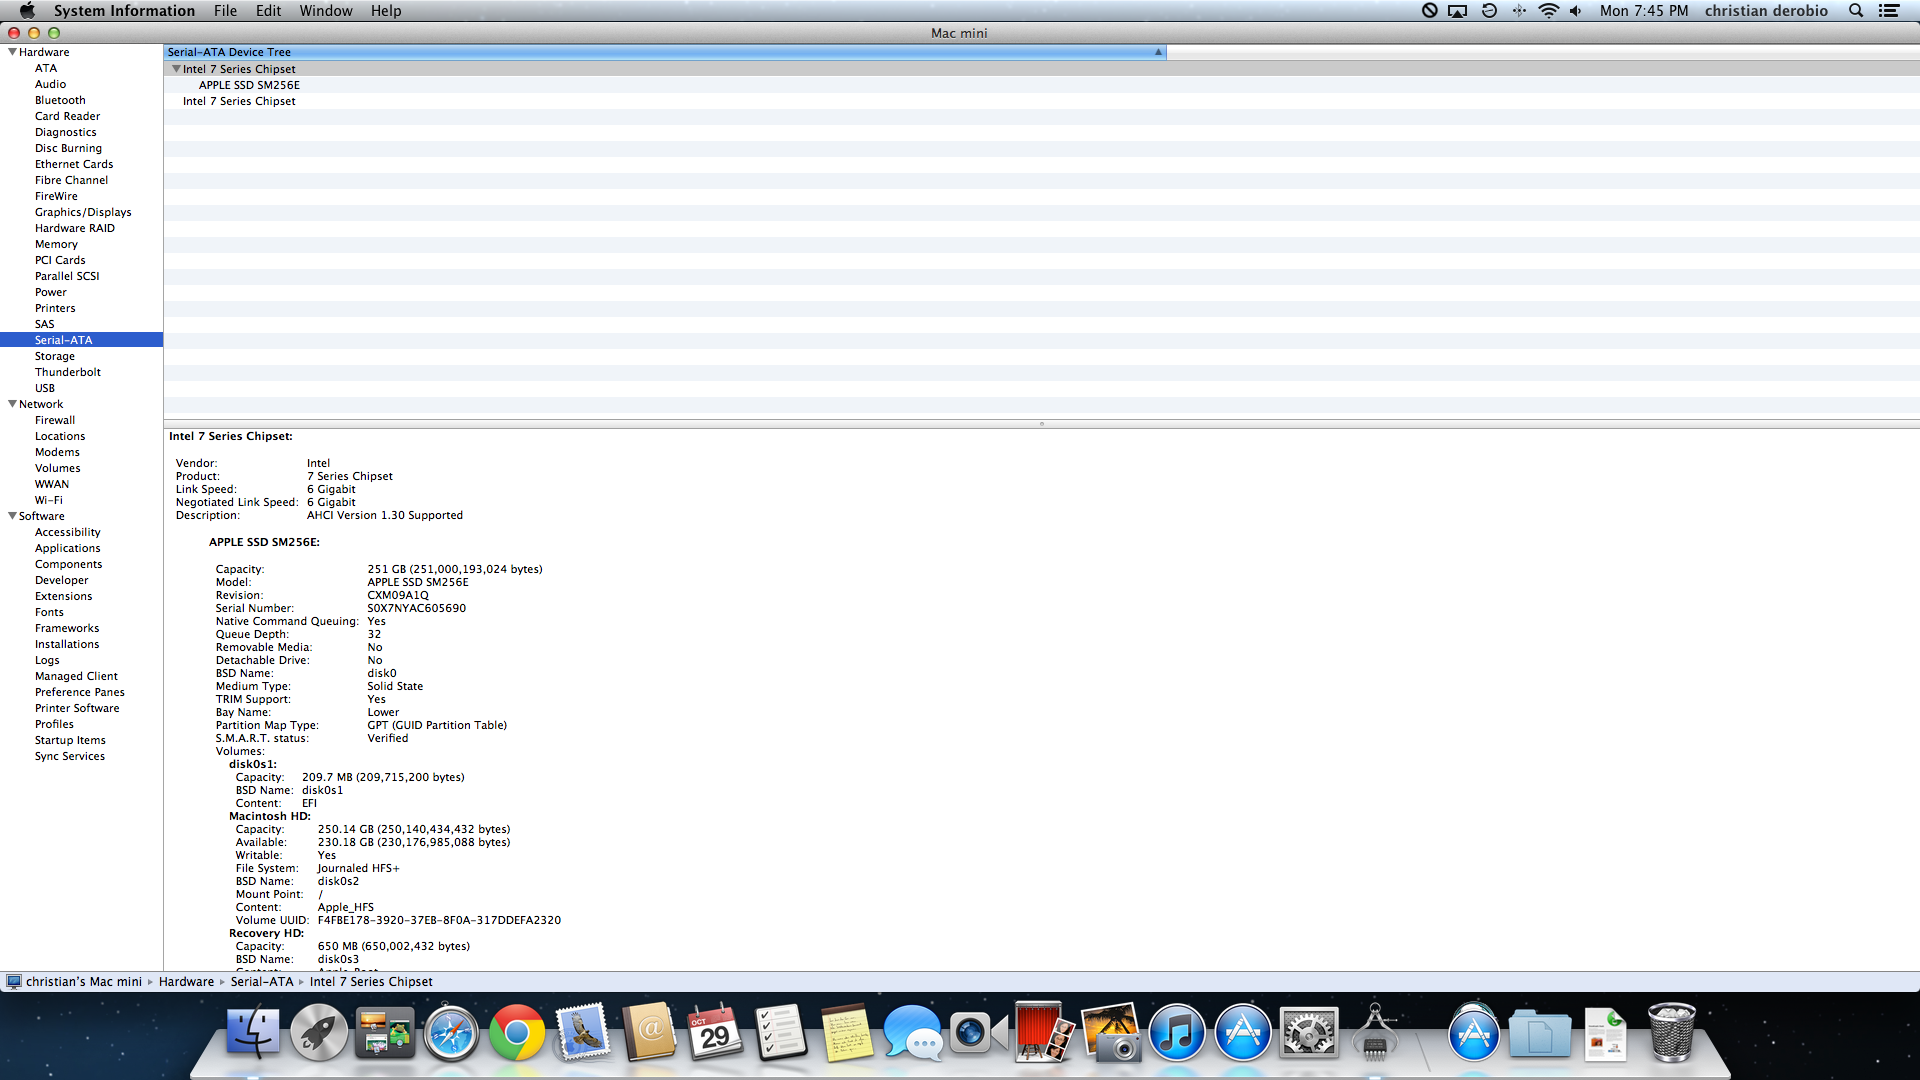Open Trash in the dock
The height and width of the screenshot is (1080, 1920).
pyautogui.click(x=1671, y=1033)
